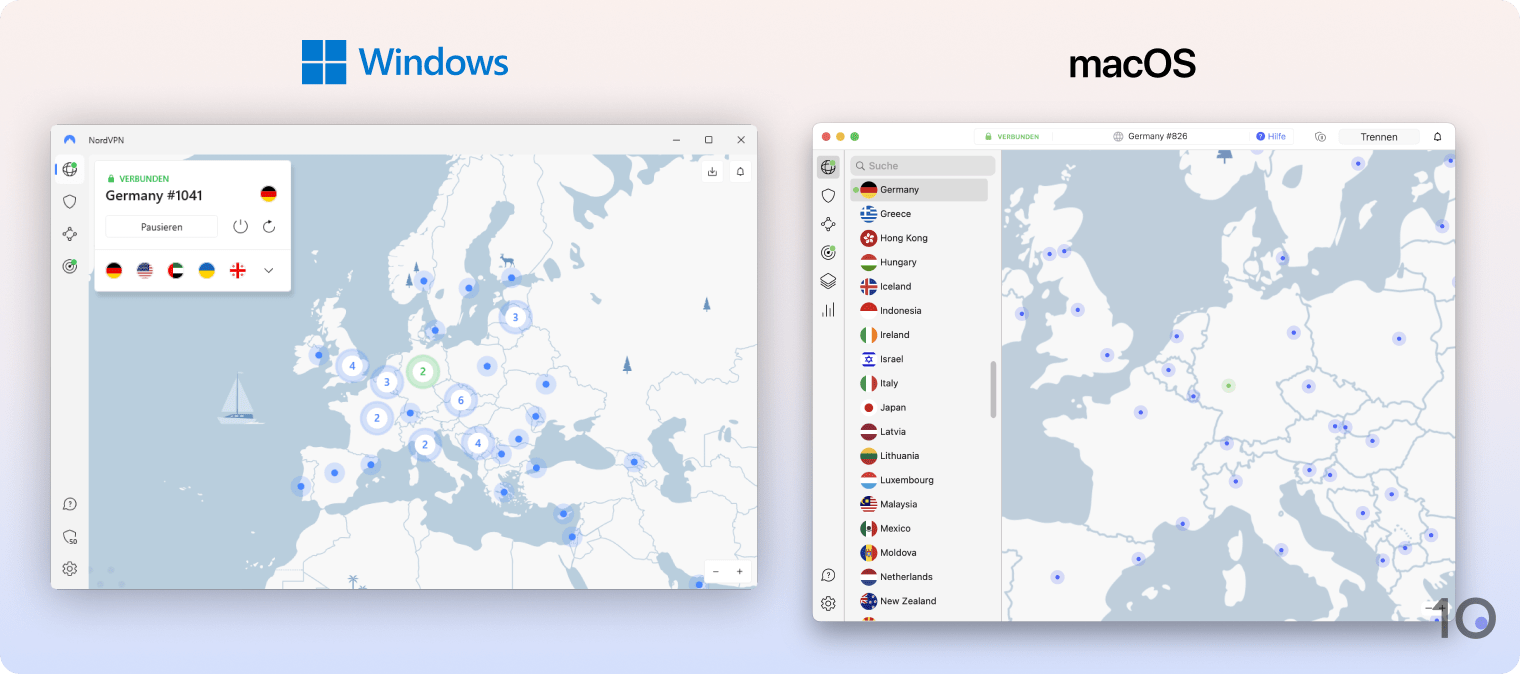Click the green cluster marker 2 over Germany
The width and height of the screenshot is (1520, 674).
(x=422, y=371)
